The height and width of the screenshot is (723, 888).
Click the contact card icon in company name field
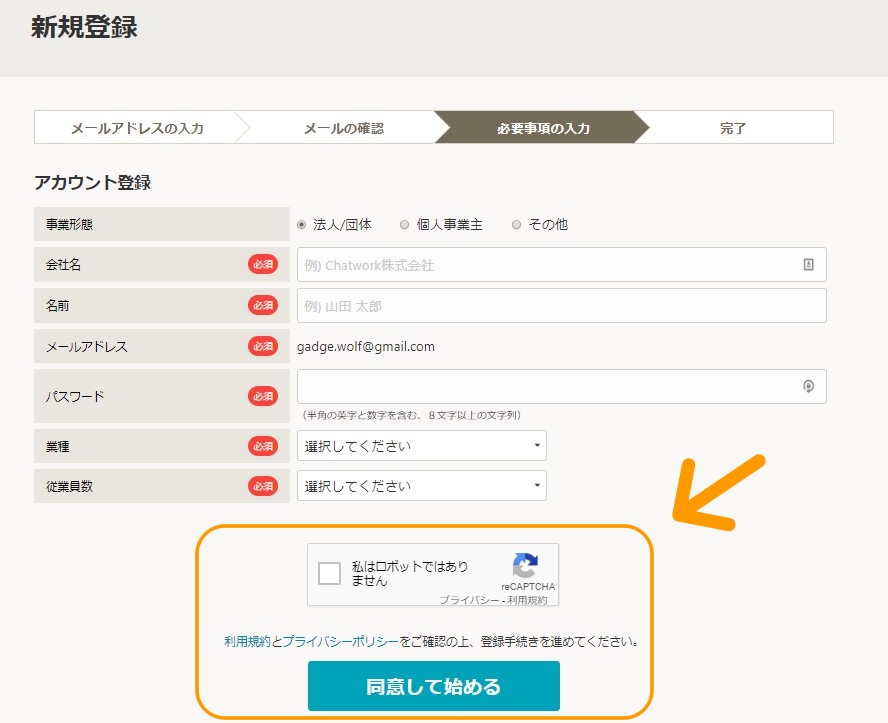808,265
